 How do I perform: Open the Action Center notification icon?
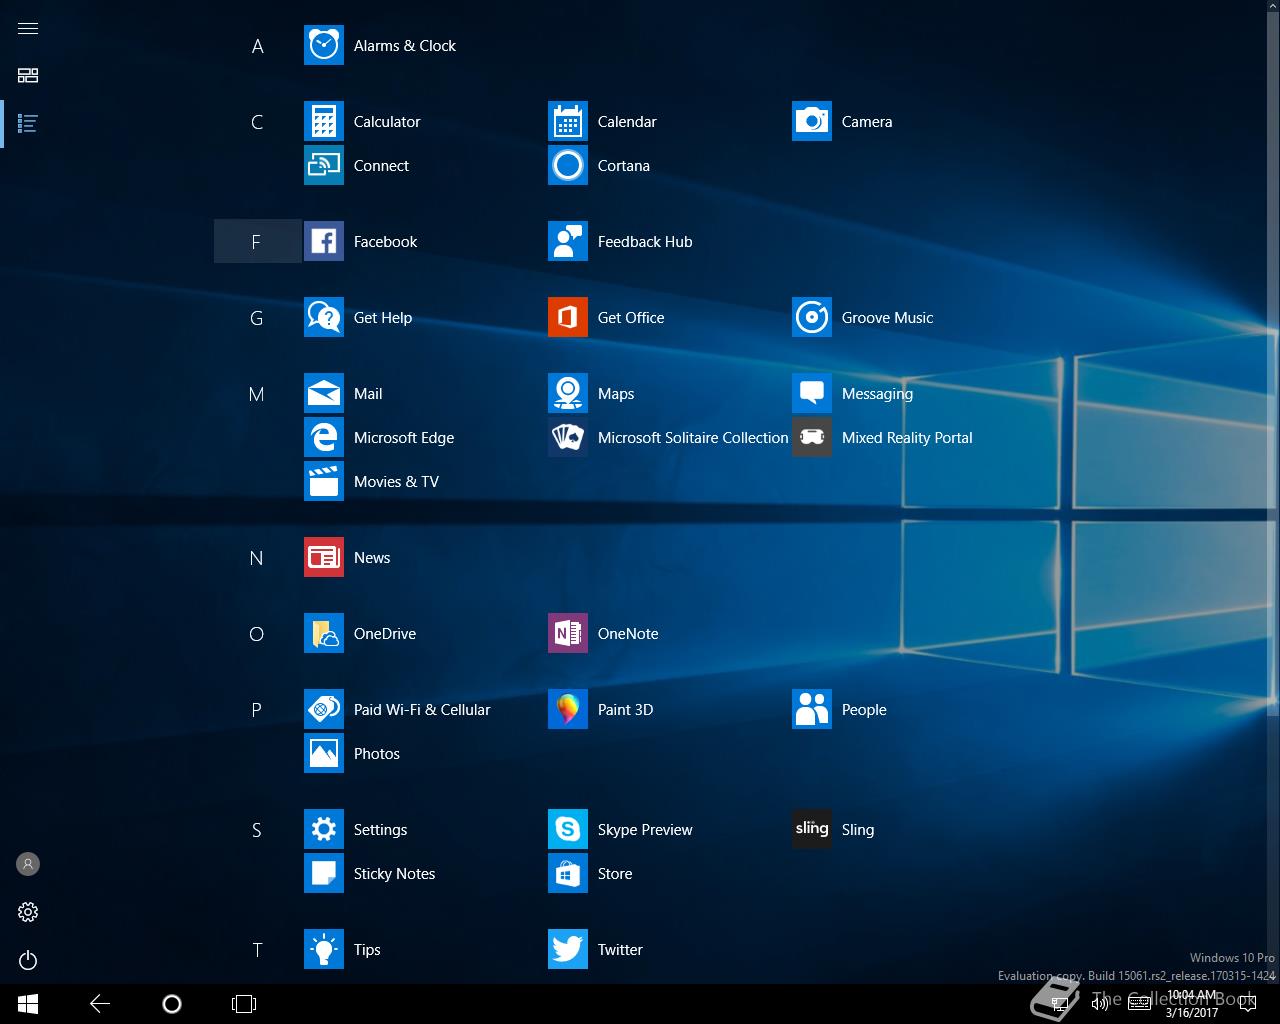[1248, 1004]
